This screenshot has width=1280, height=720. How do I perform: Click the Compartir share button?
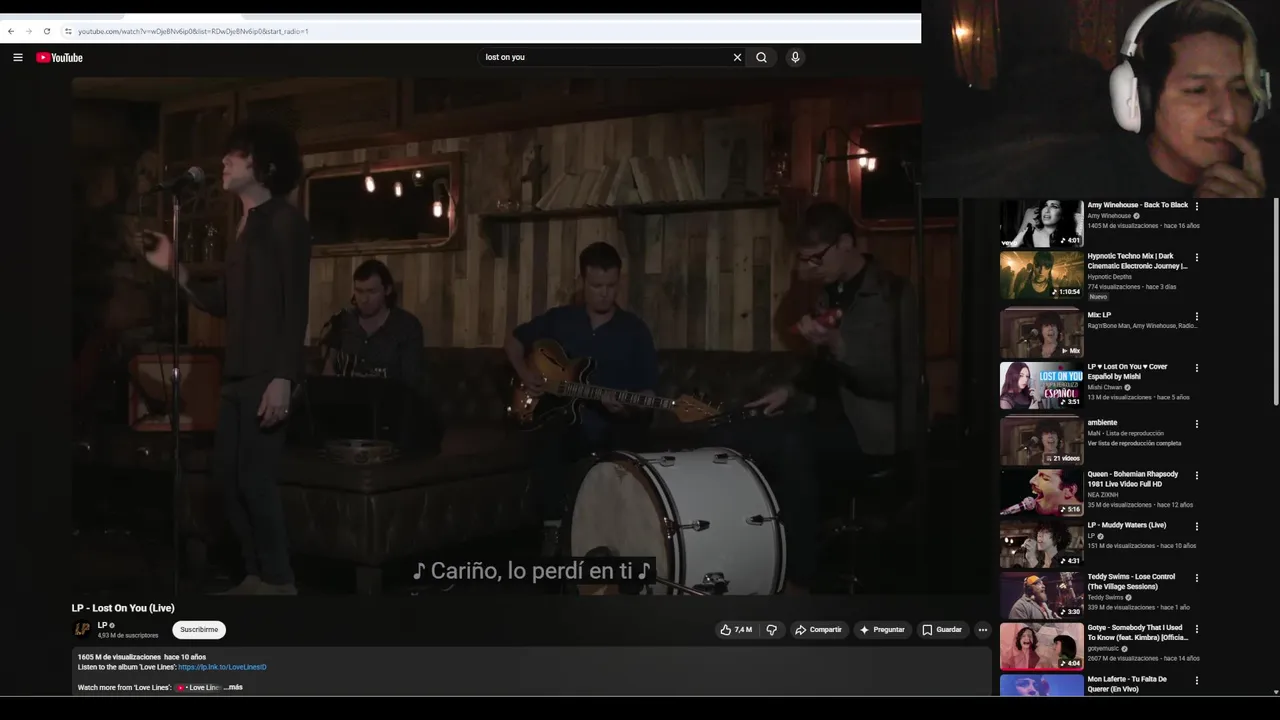click(818, 630)
